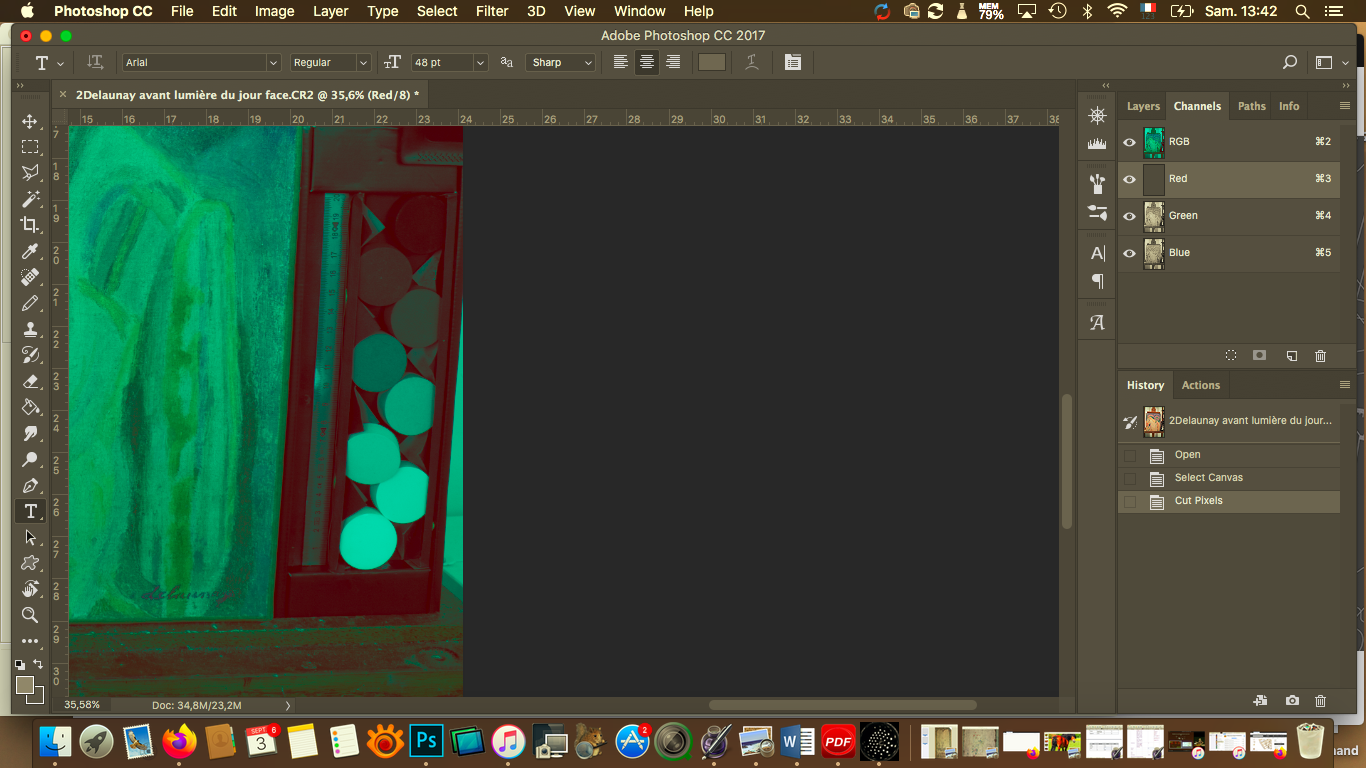Screen dimensions: 1366x768
Task: Select the Polygonal Lasso tool
Action: point(30,173)
